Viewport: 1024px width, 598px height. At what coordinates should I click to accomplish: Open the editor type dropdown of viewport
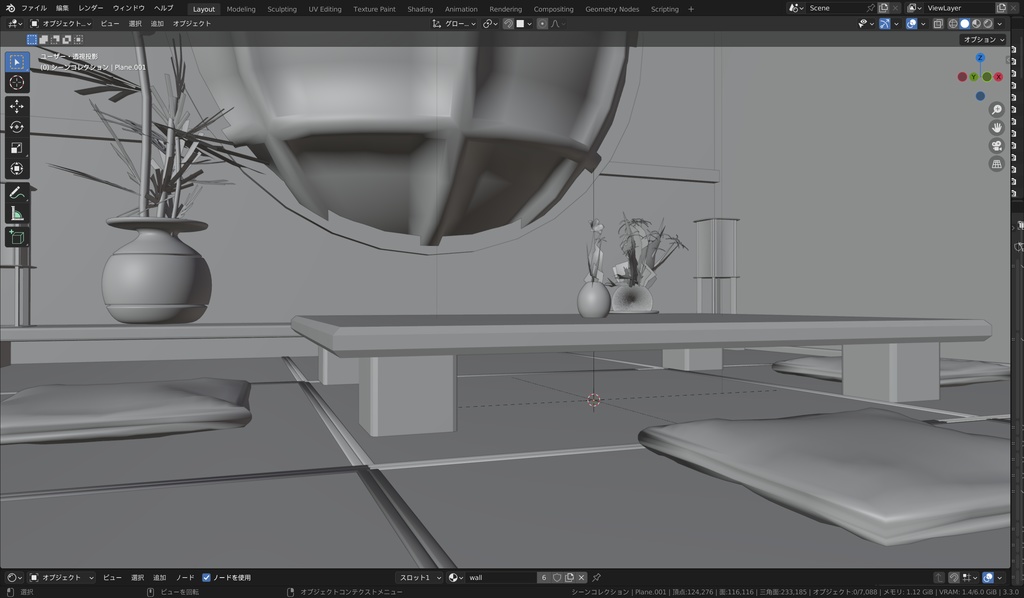point(13,24)
